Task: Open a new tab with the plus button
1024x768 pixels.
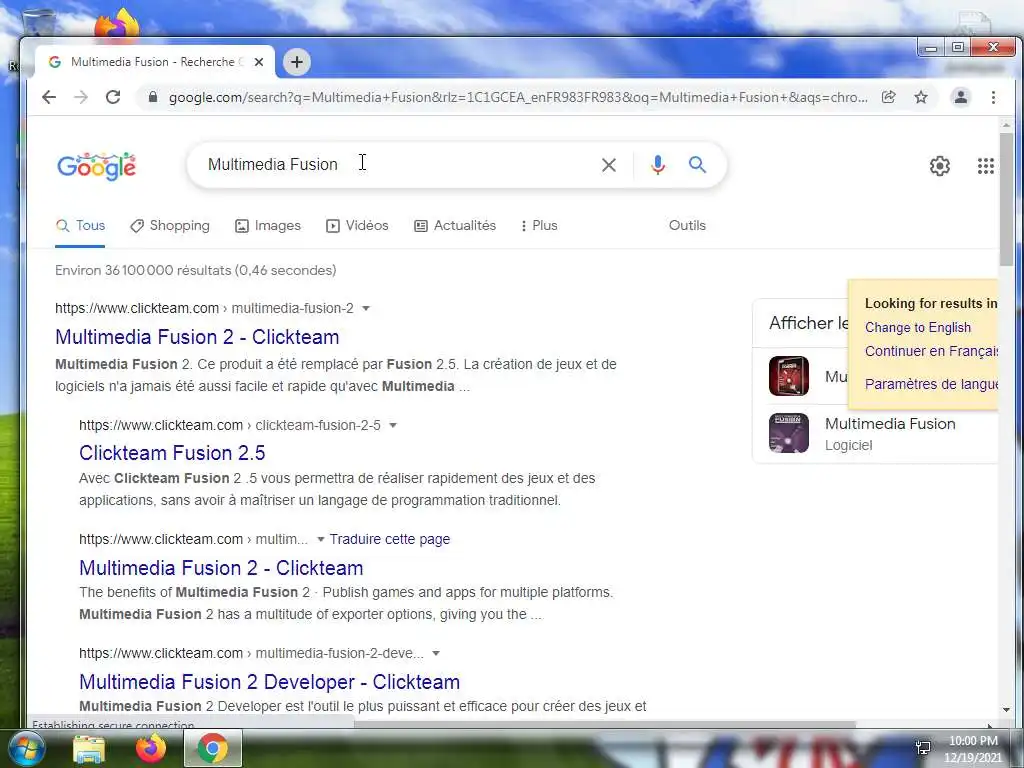Action: (x=296, y=62)
